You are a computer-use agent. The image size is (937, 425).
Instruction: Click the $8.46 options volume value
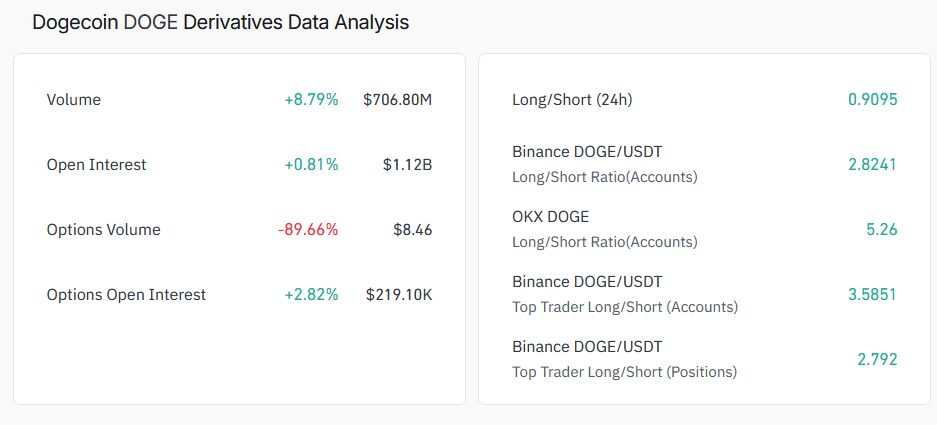(413, 230)
